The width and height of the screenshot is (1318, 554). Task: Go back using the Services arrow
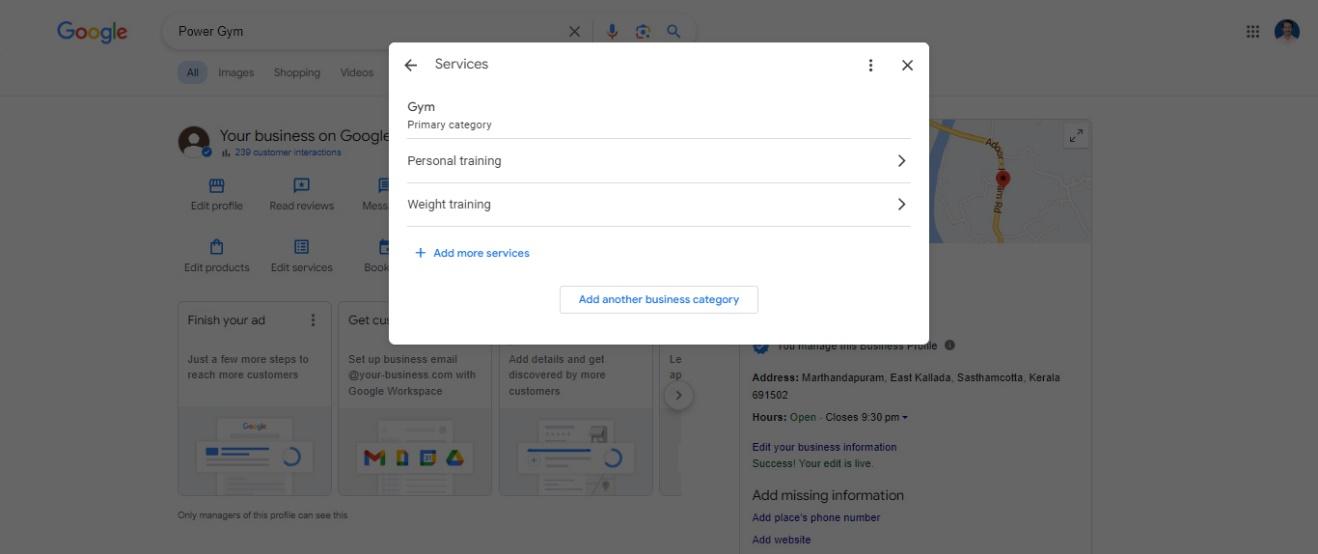(x=410, y=65)
